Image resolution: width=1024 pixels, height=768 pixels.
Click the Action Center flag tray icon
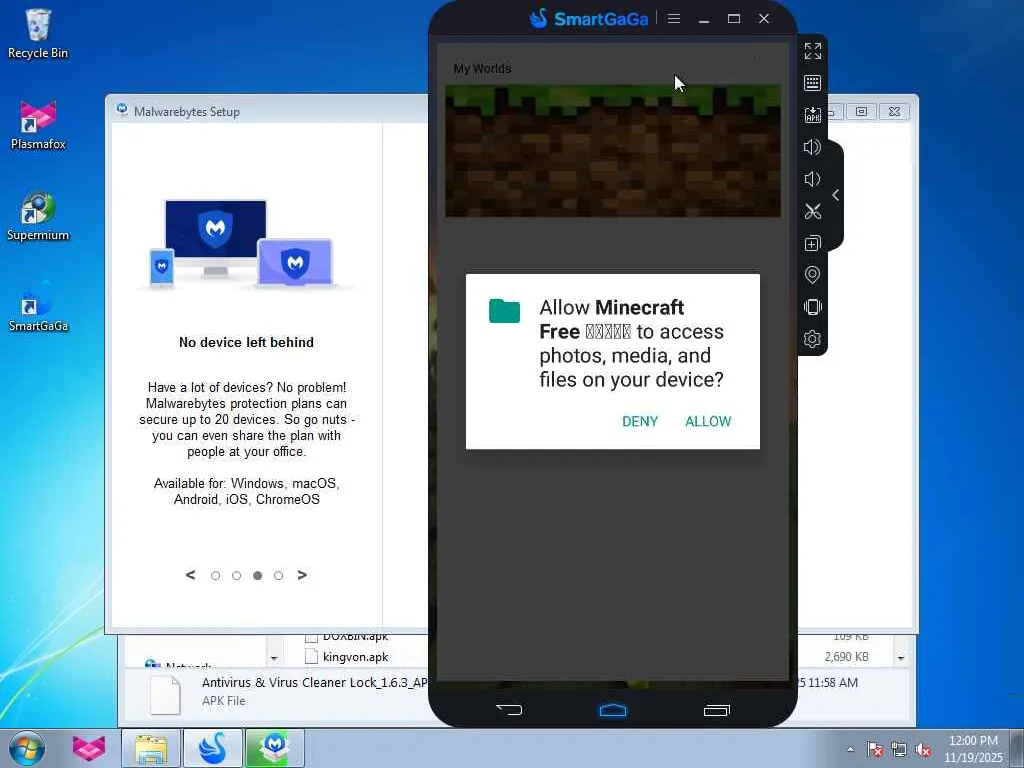tap(875, 749)
